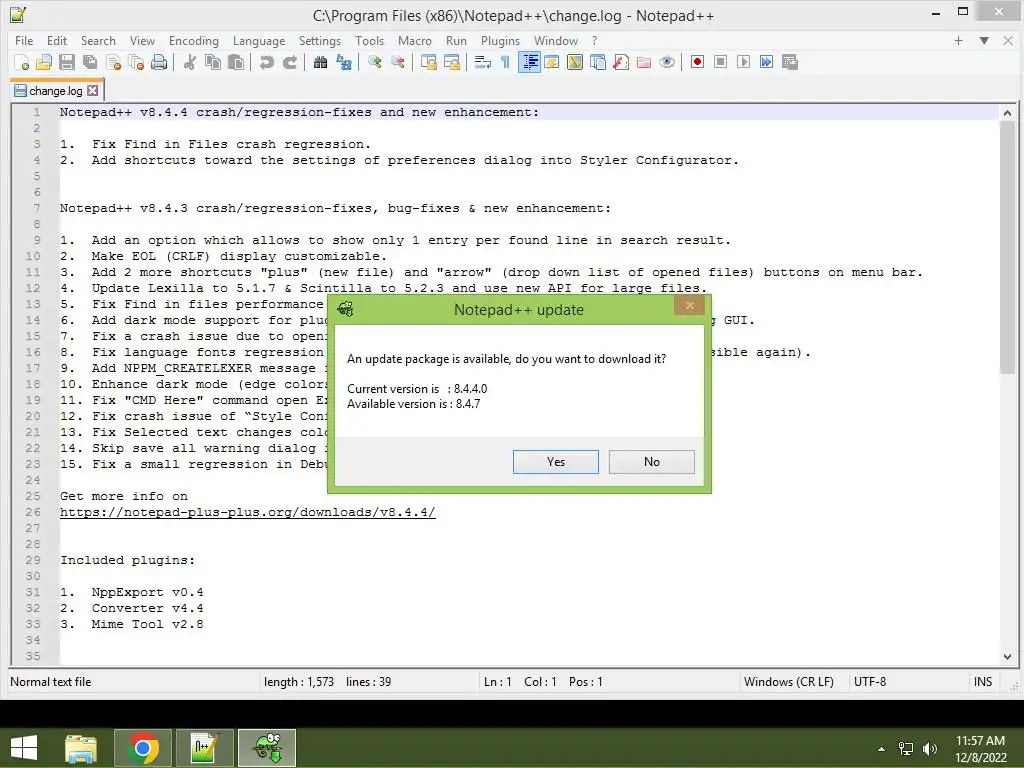This screenshot has width=1024, height=768.
Task: Open the Windows Start button
Action: [x=24, y=748]
